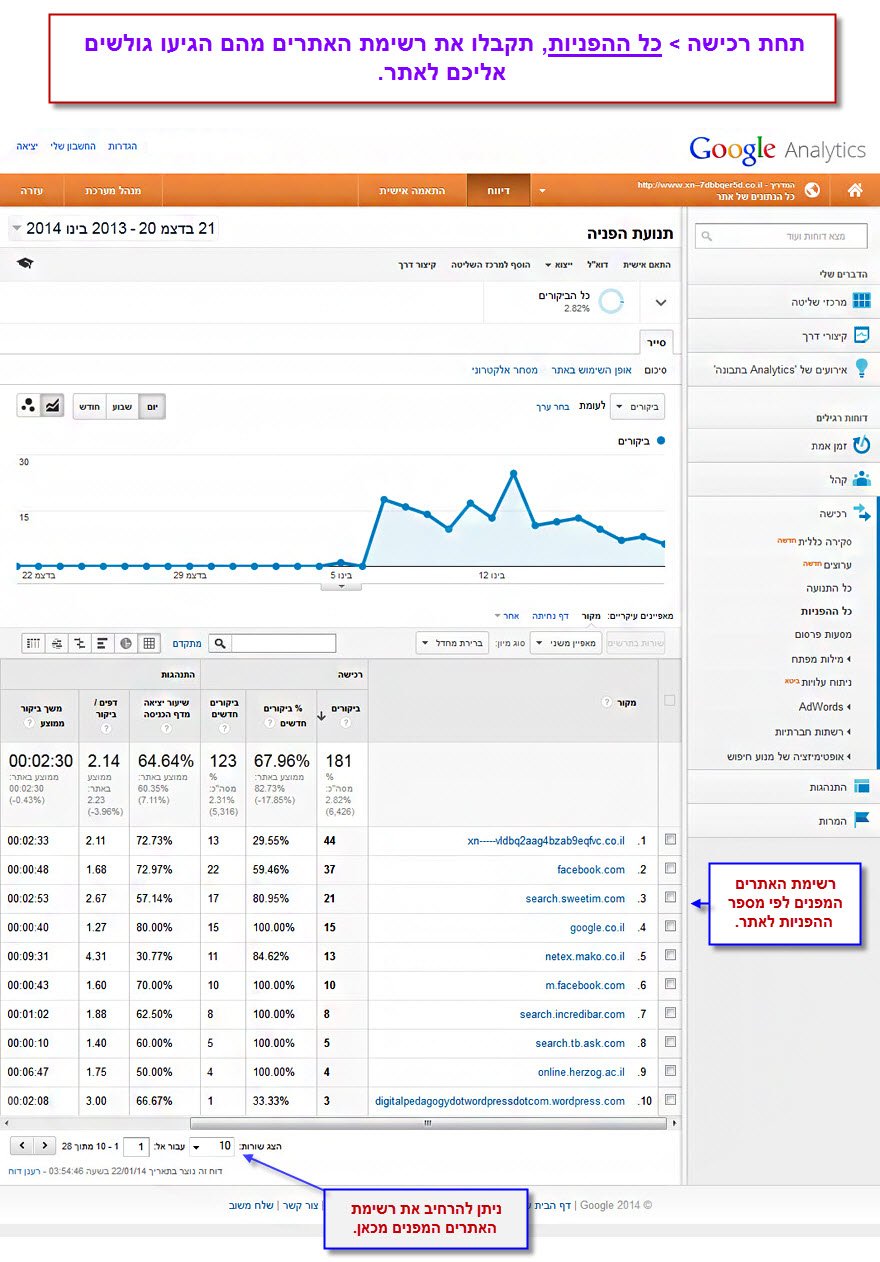Select the pivot table view icon

pos(33,643)
